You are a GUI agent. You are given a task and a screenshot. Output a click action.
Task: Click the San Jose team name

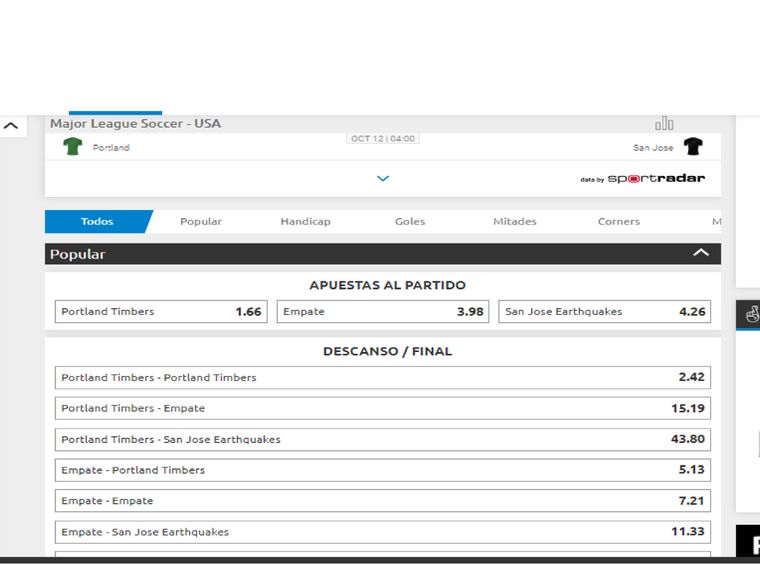[x=653, y=148]
